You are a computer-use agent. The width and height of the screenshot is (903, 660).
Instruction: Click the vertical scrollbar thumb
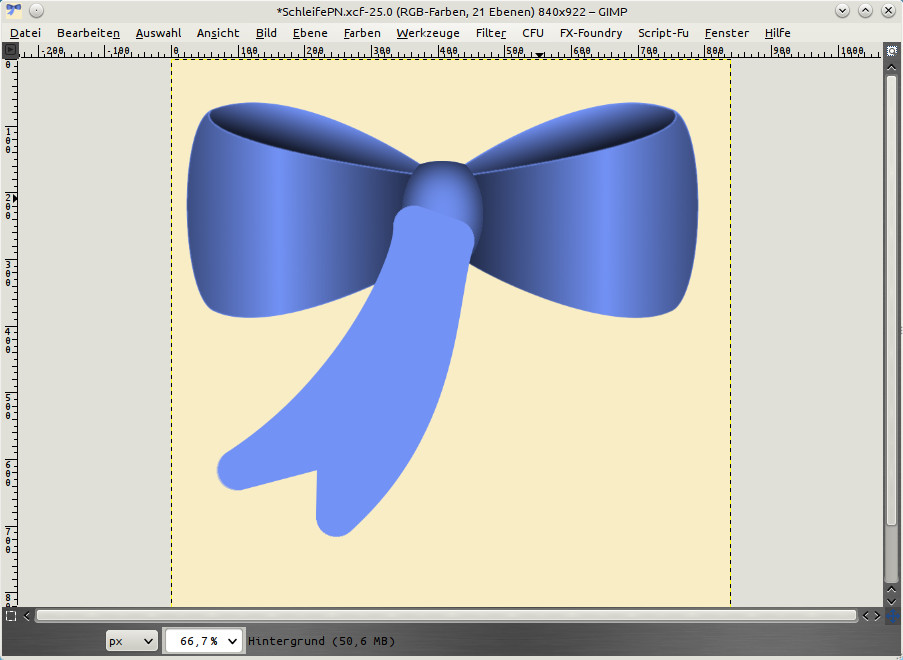(x=891, y=300)
